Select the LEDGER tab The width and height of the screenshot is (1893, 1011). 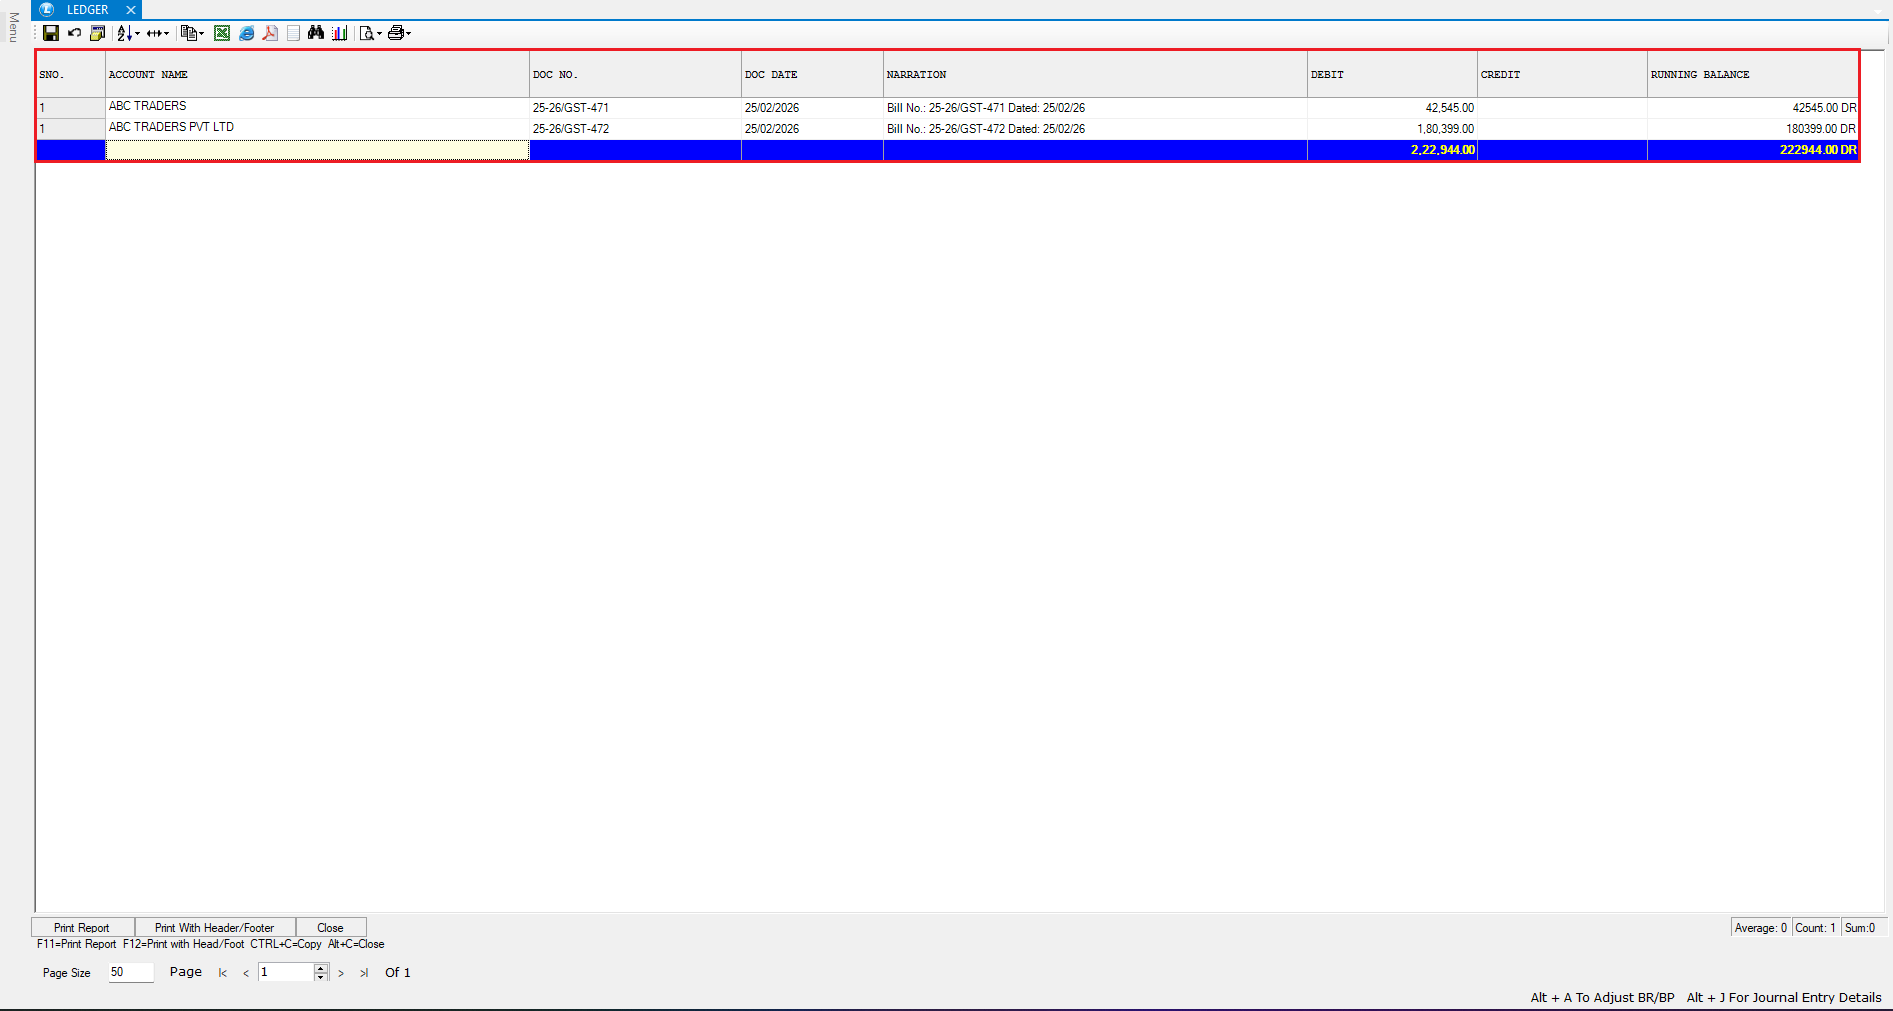pyautogui.click(x=87, y=10)
